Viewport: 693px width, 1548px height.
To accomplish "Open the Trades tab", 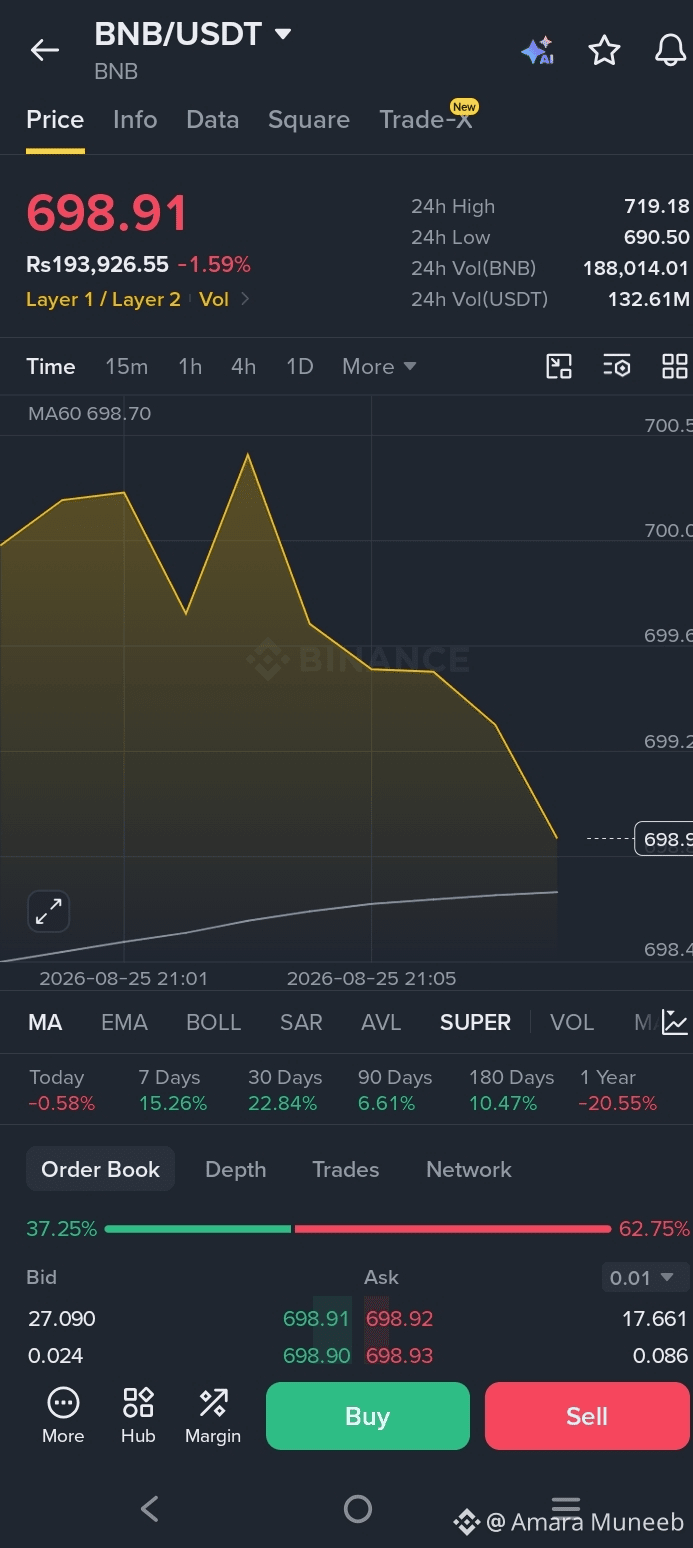I will [346, 1169].
